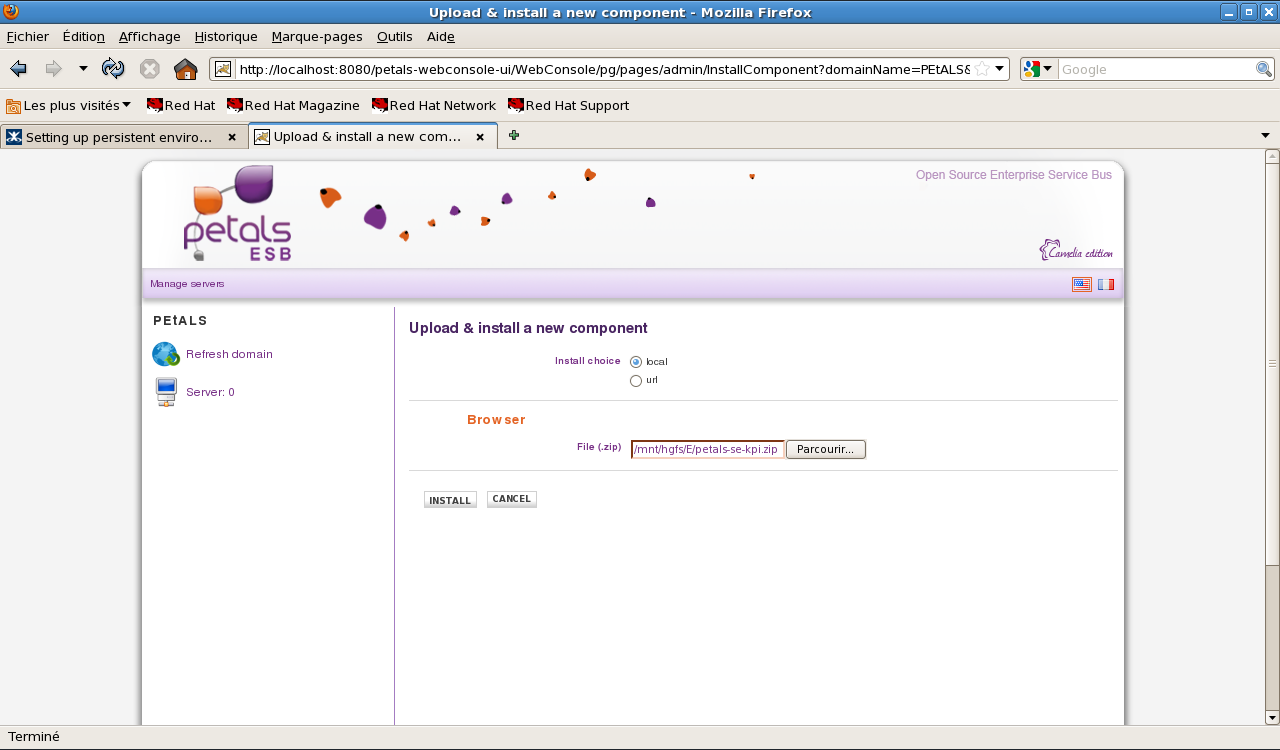Open the Google search engine dropdown
The image size is (1280, 750).
point(1038,69)
